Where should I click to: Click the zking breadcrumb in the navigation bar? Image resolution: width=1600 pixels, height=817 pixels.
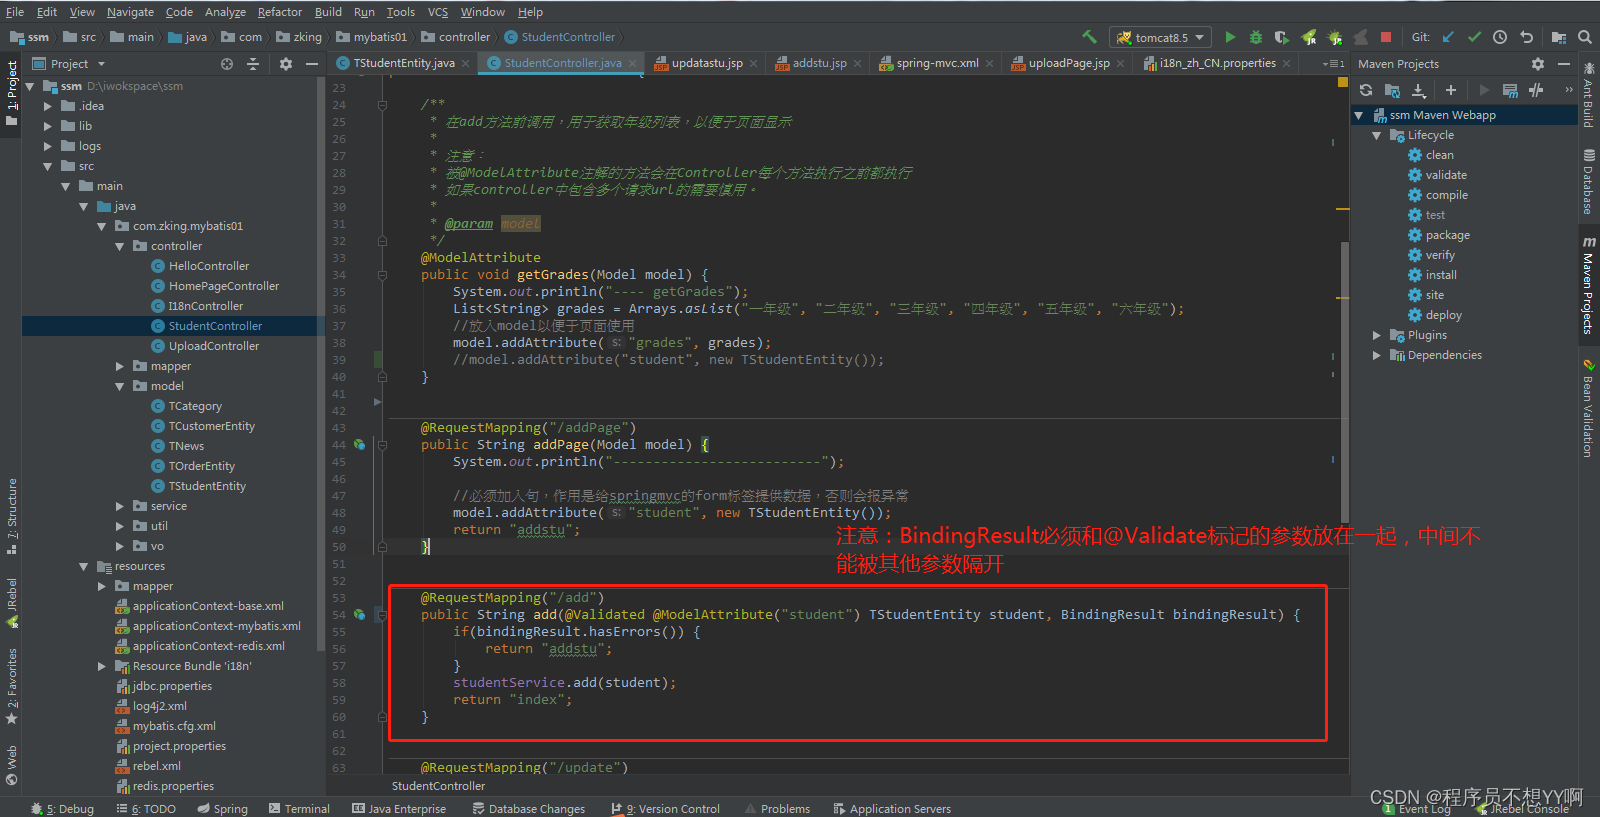click(x=299, y=37)
